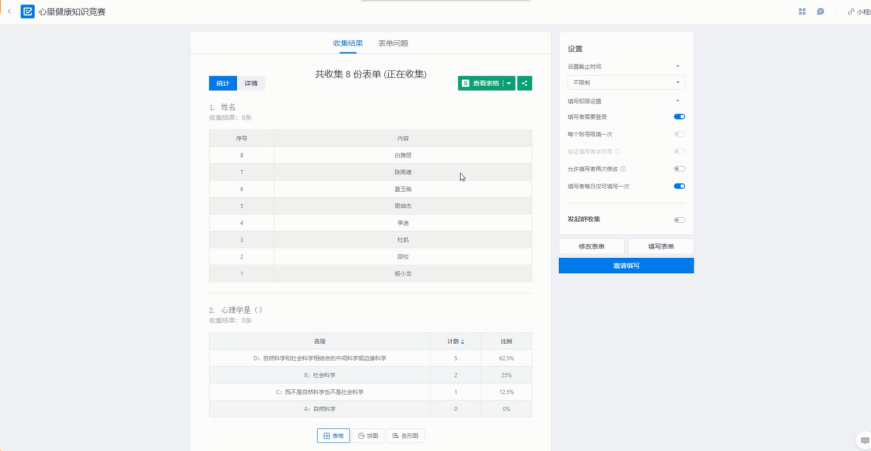Viewport: 871px width, 451px height.
Task: Click the name cell in row 1
Action: [x=403, y=273]
